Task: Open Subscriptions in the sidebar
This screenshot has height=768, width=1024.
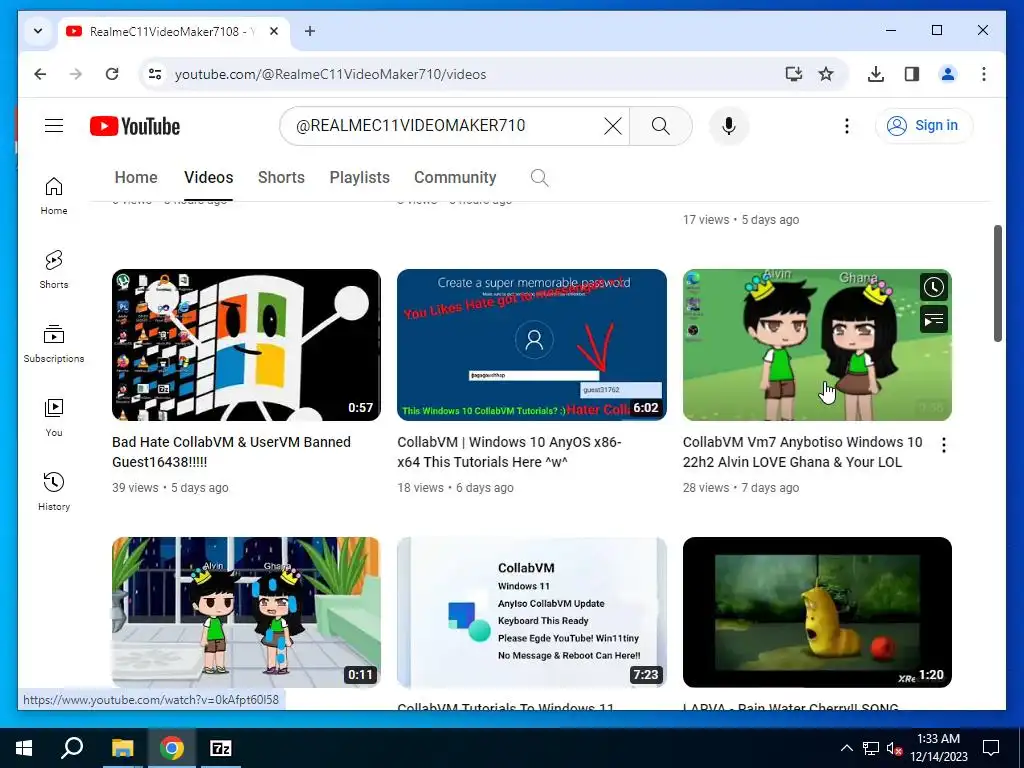Action: coord(54,344)
